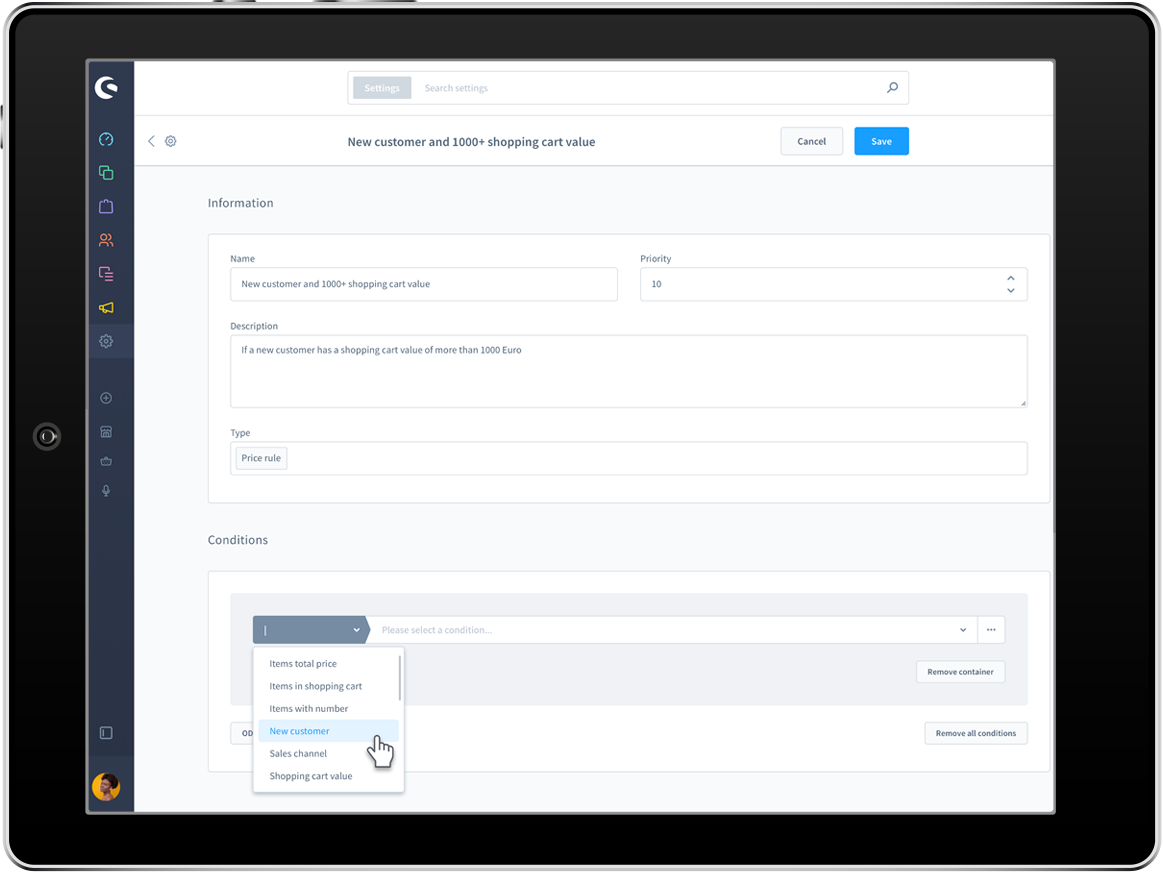Image resolution: width=1163 pixels, height=872 pixels.
Task: Save the rule
Action: [x=881, y=141]
